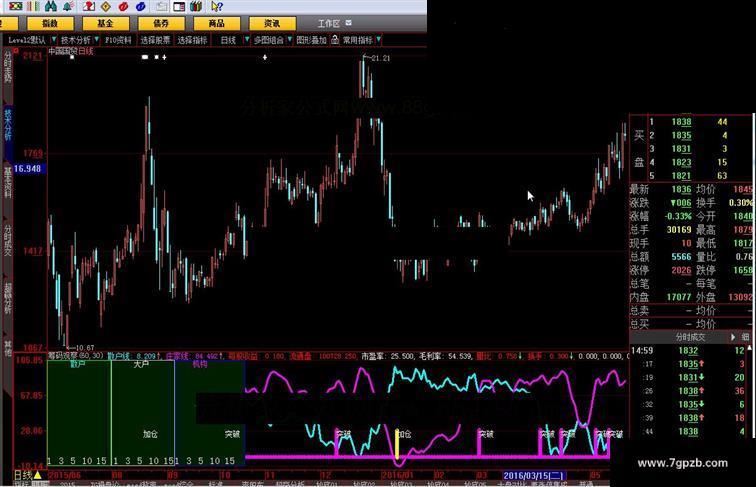The width and height of the screenshot is (756, 487).
Task: Click the 大户 box in indicator panel
Action: (143, 413)
